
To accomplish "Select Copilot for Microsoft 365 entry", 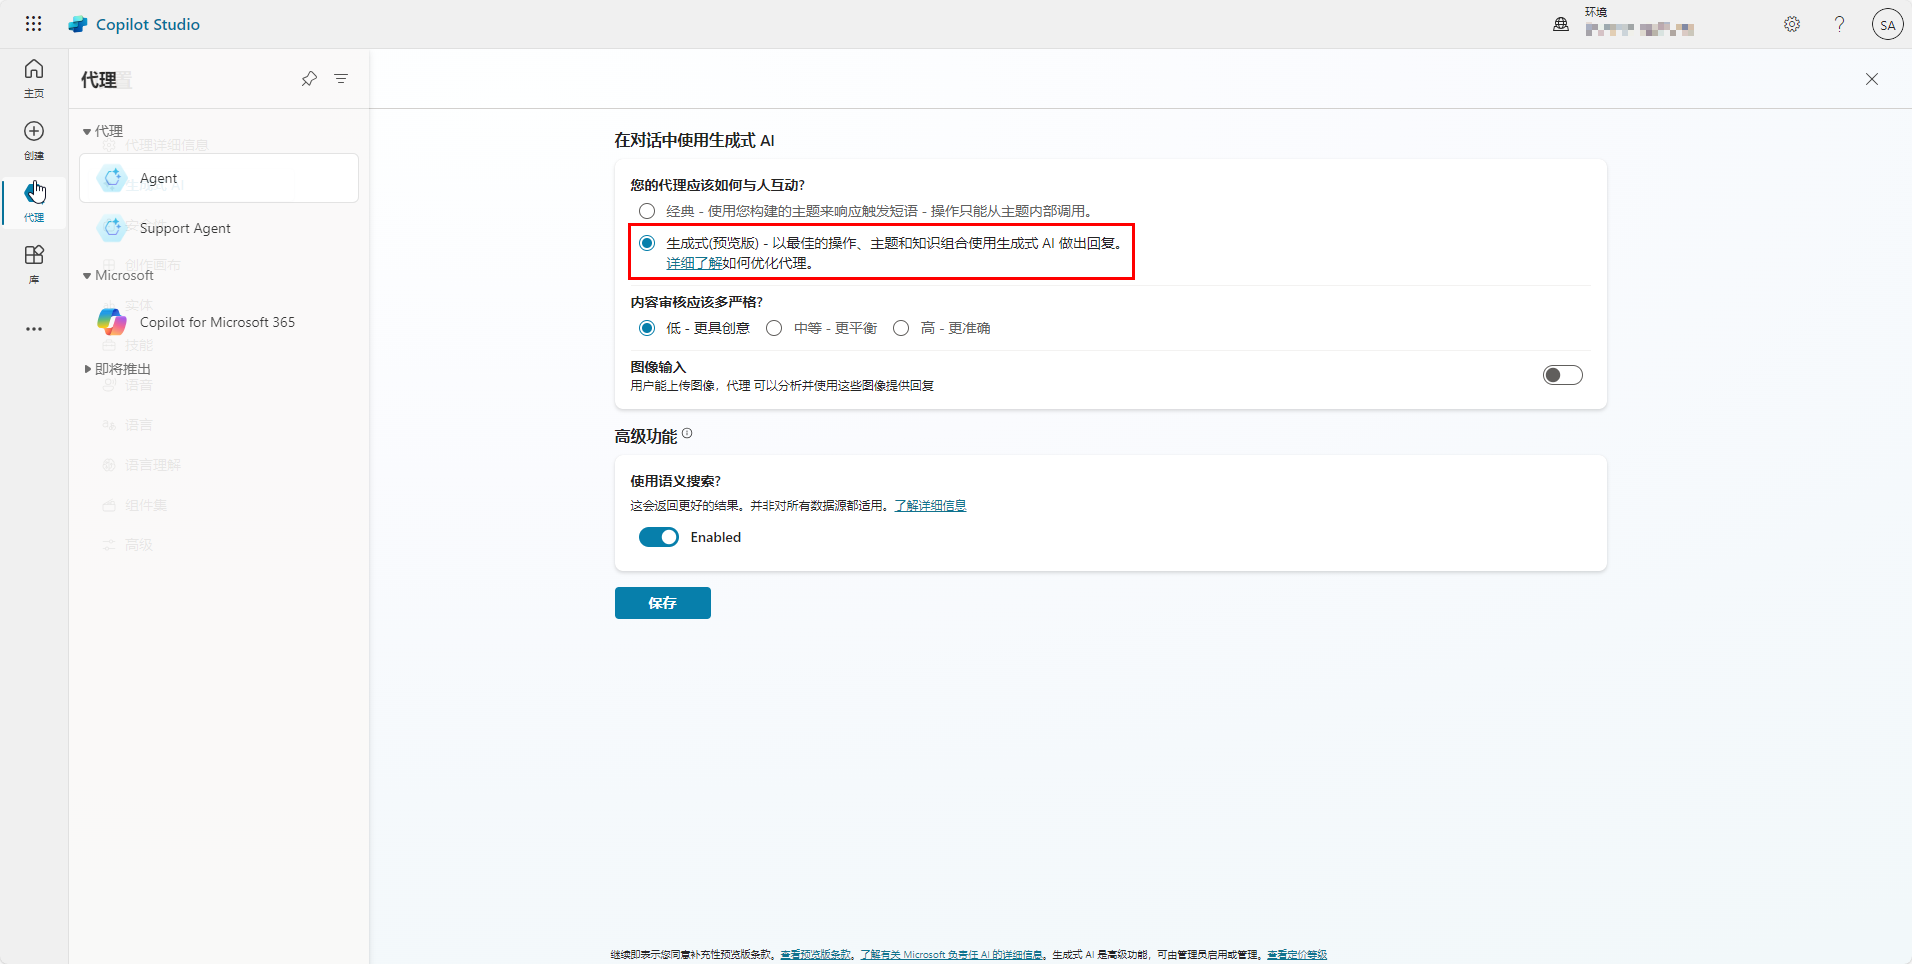I will pyautogui.click(x=219, y=322).
